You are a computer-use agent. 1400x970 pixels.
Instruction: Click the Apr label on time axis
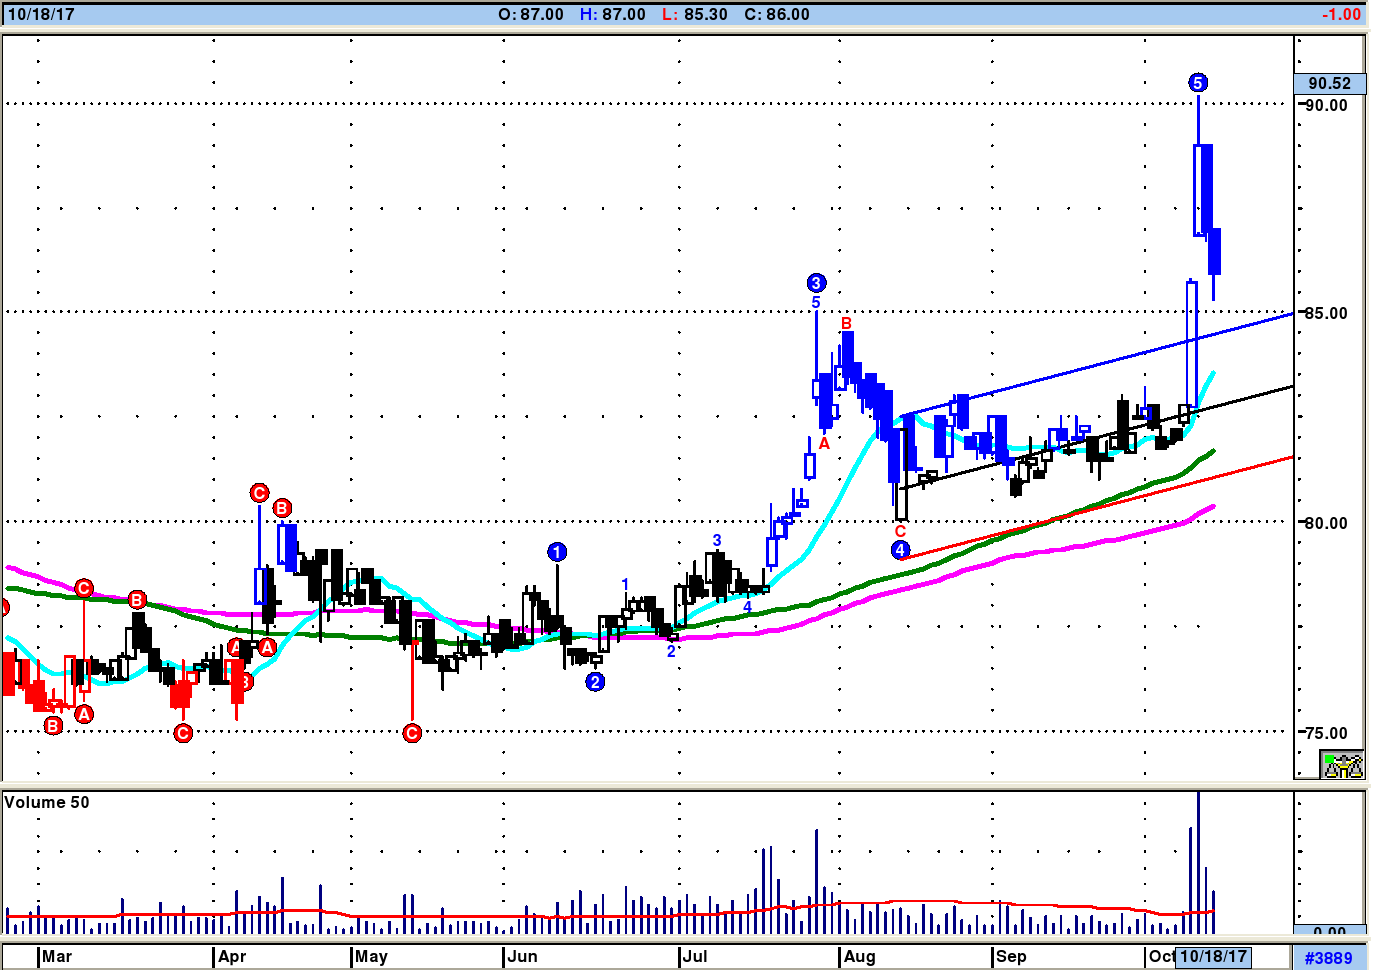(x=232, y=957)
